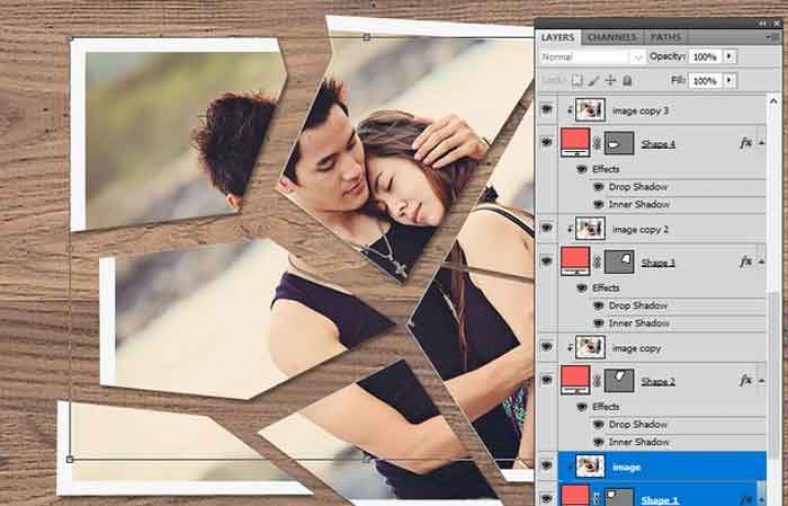Select the vector mask thumbnail of Shape 4
Viewport: 788px width, 506px height.
(x=619, y=144)
